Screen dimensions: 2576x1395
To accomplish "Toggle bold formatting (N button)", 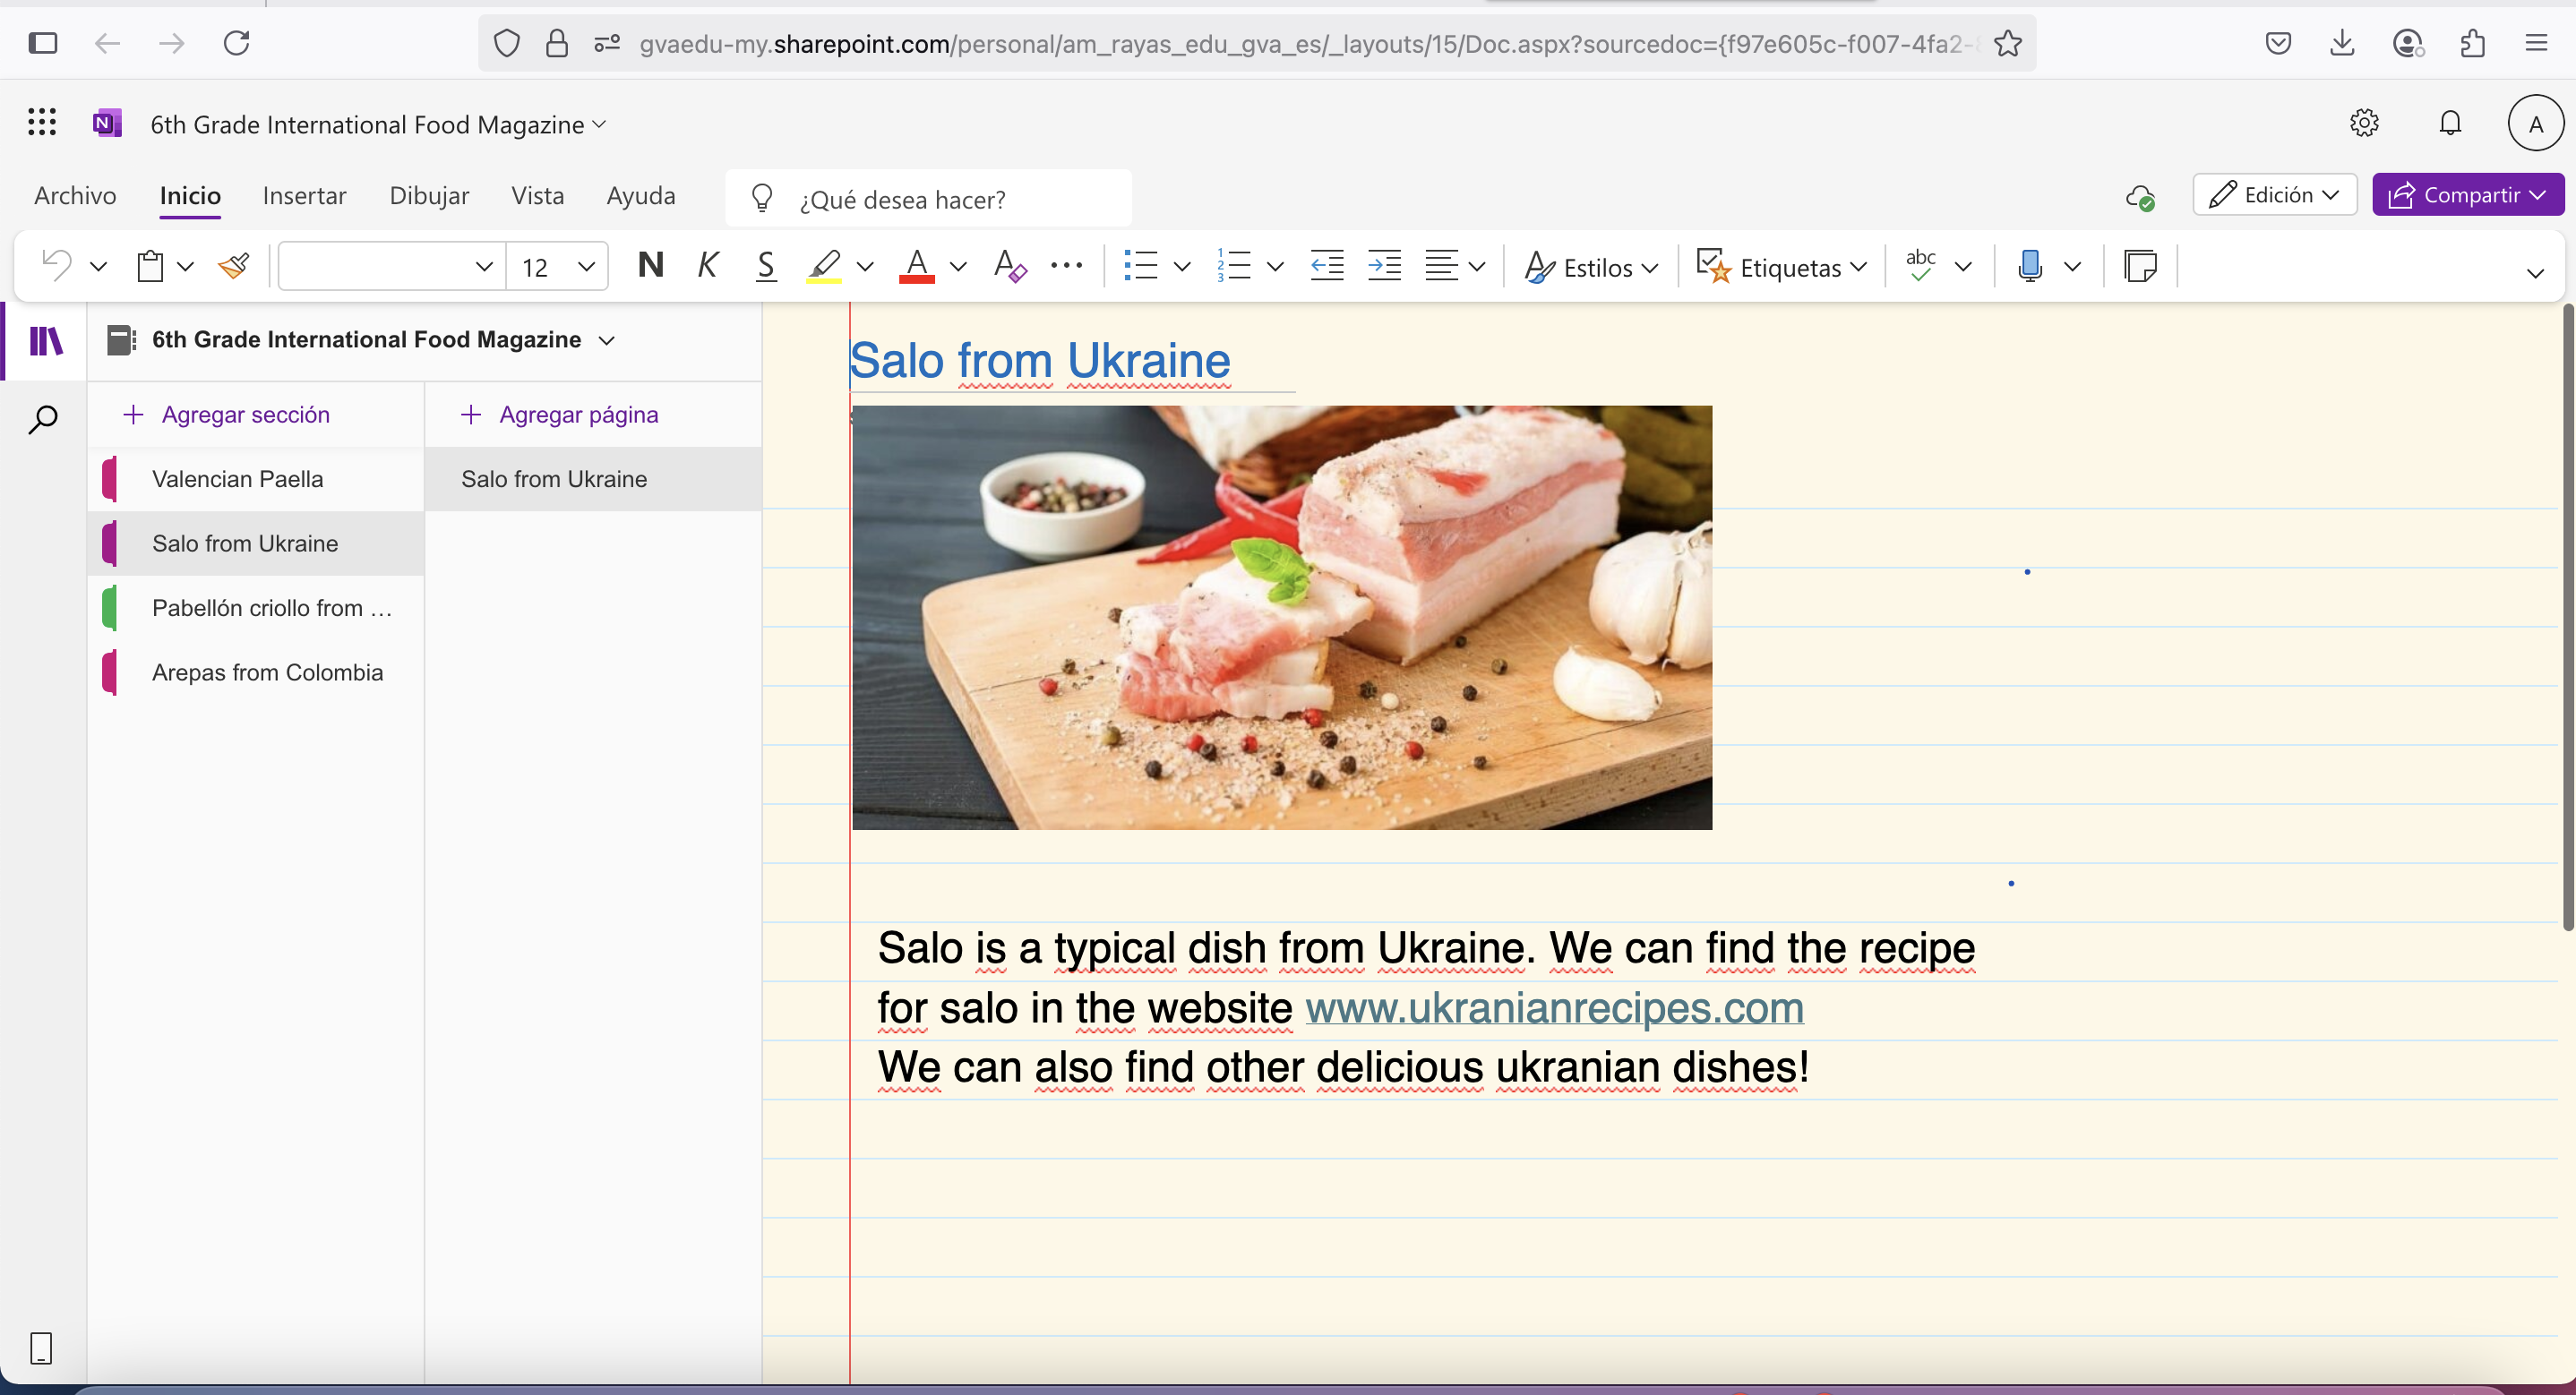I will pyautogui.click(x=650, y=266).
